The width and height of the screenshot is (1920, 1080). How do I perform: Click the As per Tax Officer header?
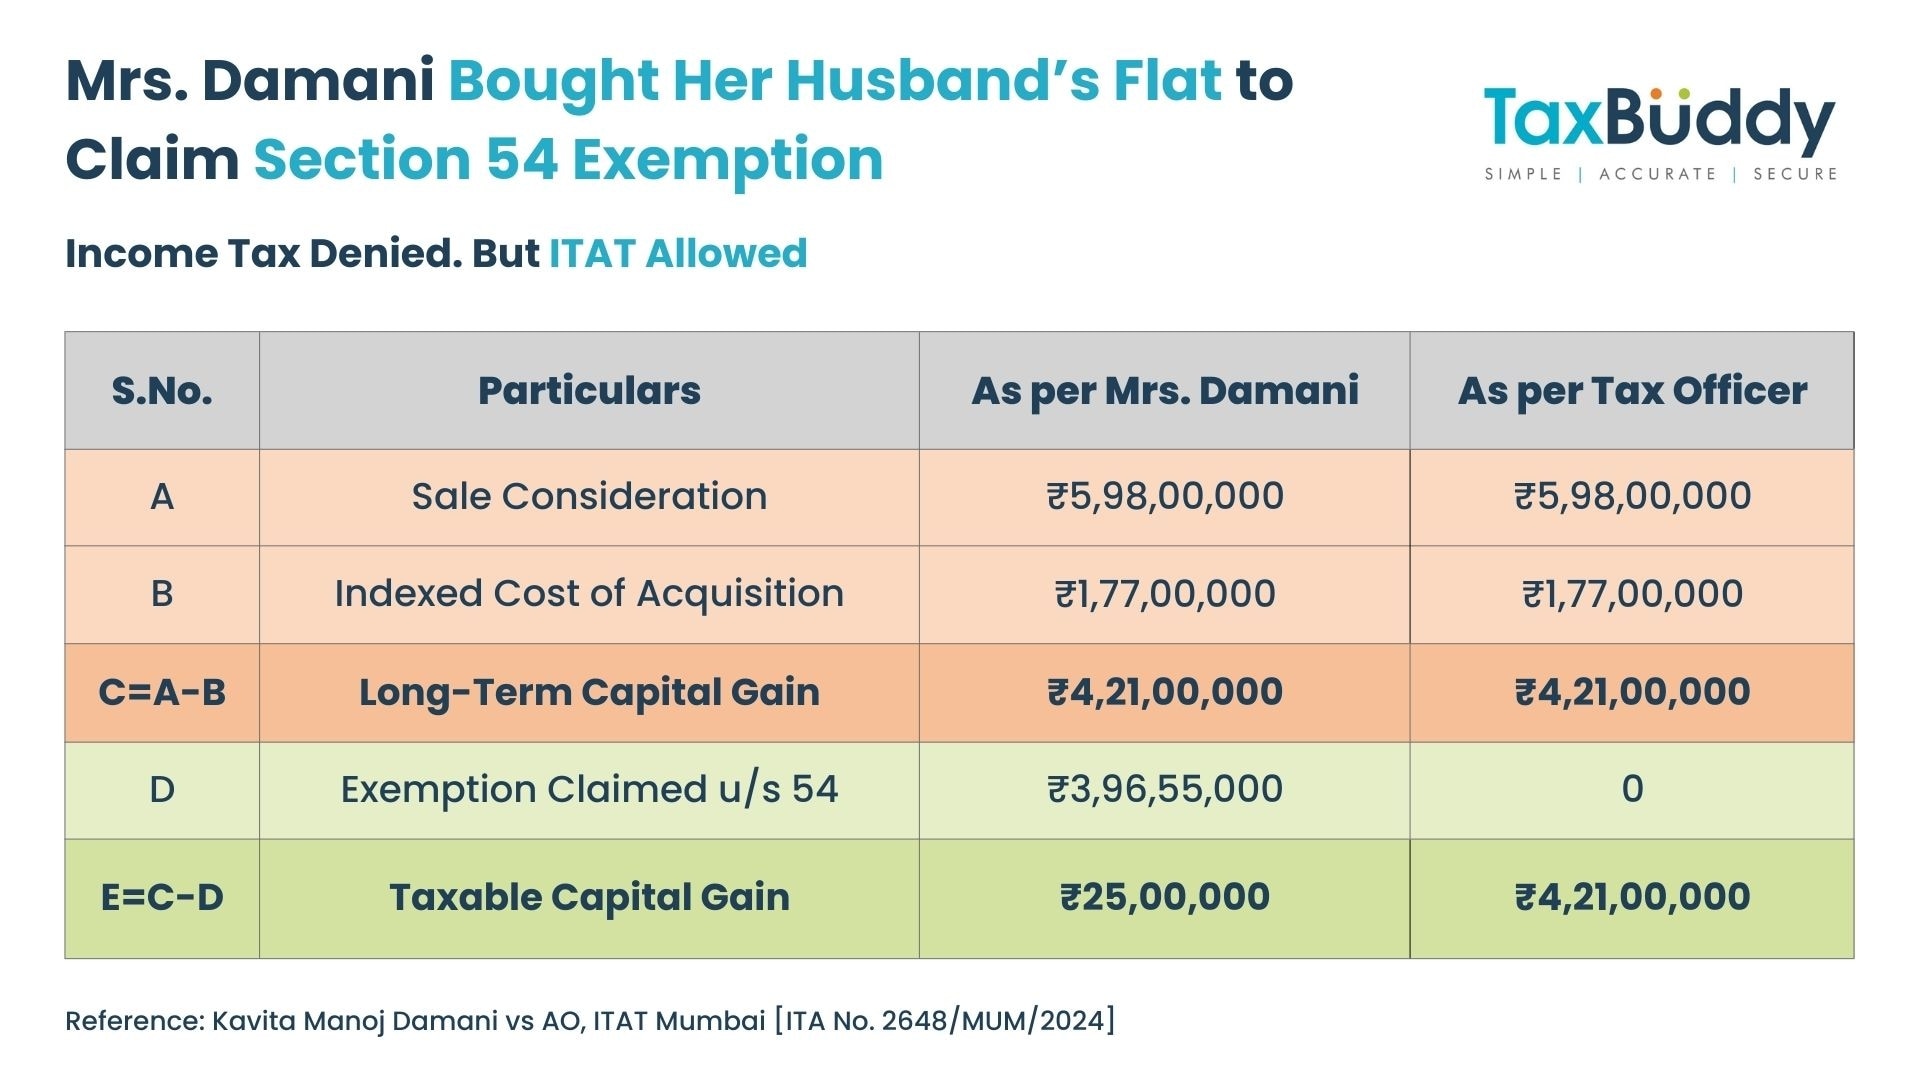tap(1632, 390)
